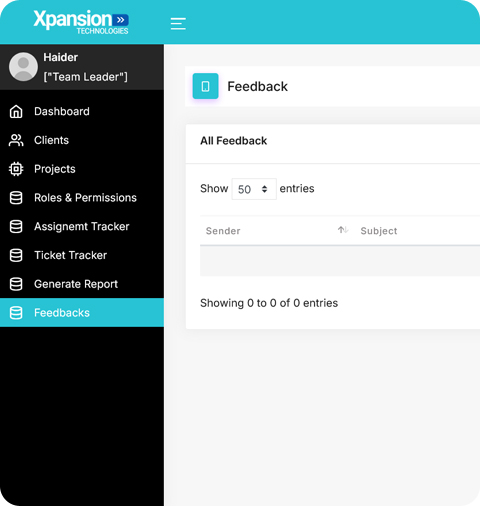Click the Xpansion Technologies logo
Viewport: 480px width, 506px height.
point(81,22)
